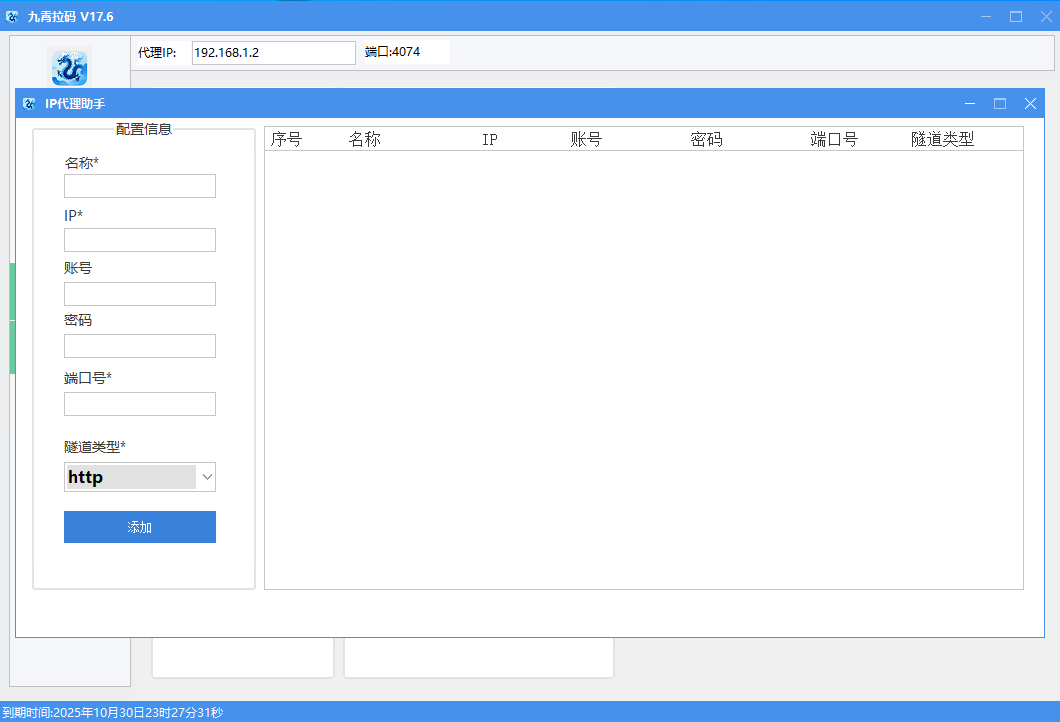Image resolution: width=1060 pixels, height=722 pixels.
Task: Click the 密码 column header in table
Action: (706, 140)
